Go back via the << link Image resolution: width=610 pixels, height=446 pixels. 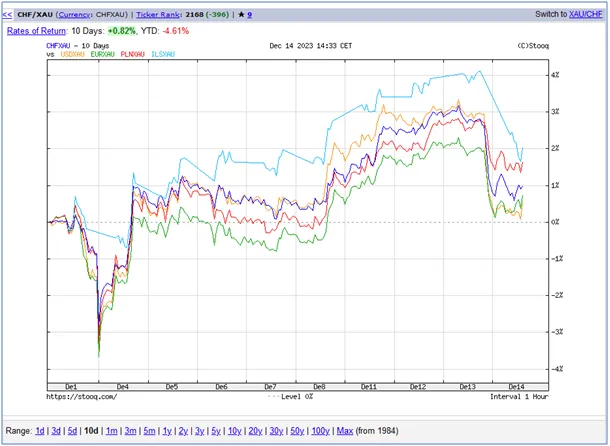click(x=7, y=15)
